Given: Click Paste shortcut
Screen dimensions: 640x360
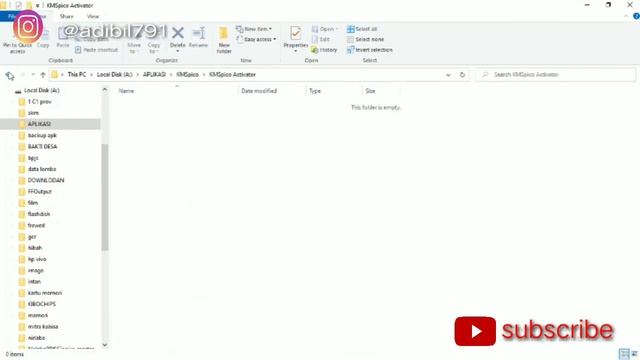Looking at the screenshot, I should [96, 50].
